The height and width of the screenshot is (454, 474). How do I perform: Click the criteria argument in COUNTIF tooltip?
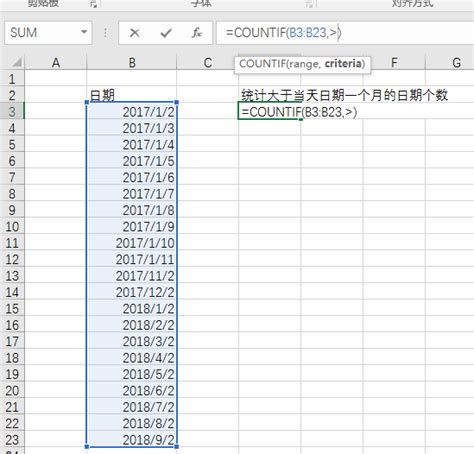click(343, 63)
